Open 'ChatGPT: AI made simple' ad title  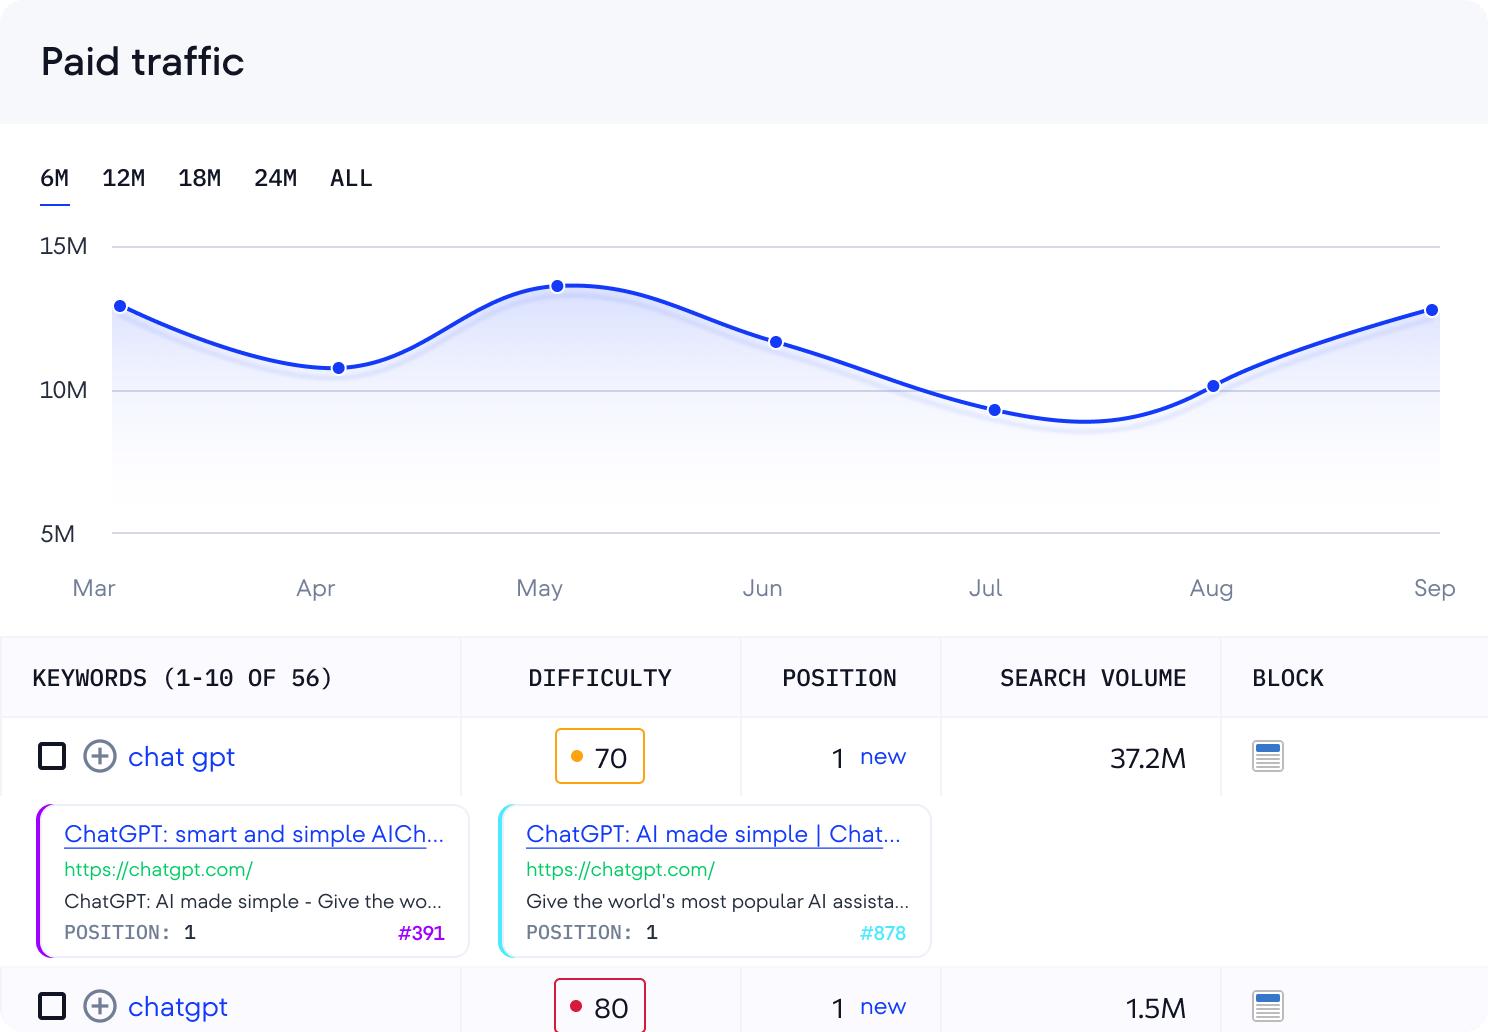coord(713,834)
